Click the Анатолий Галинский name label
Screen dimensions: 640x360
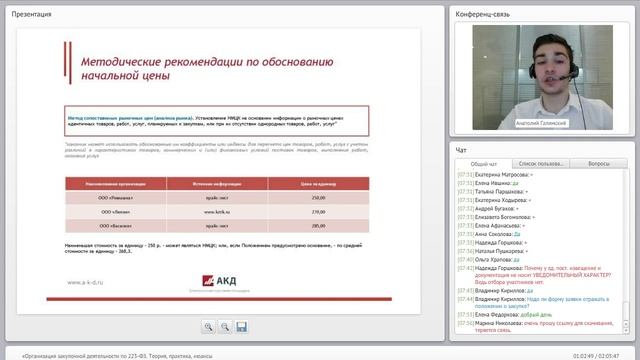(x=541, y=123)
